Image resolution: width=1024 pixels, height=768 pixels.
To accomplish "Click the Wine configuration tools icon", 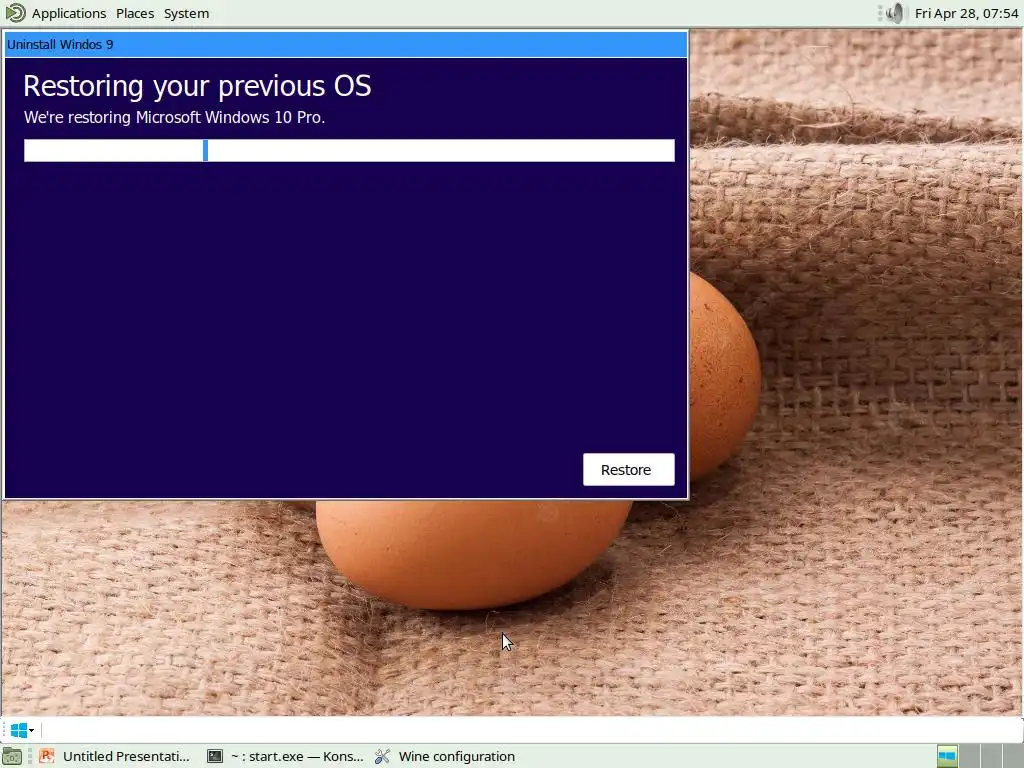I will 382,756.
